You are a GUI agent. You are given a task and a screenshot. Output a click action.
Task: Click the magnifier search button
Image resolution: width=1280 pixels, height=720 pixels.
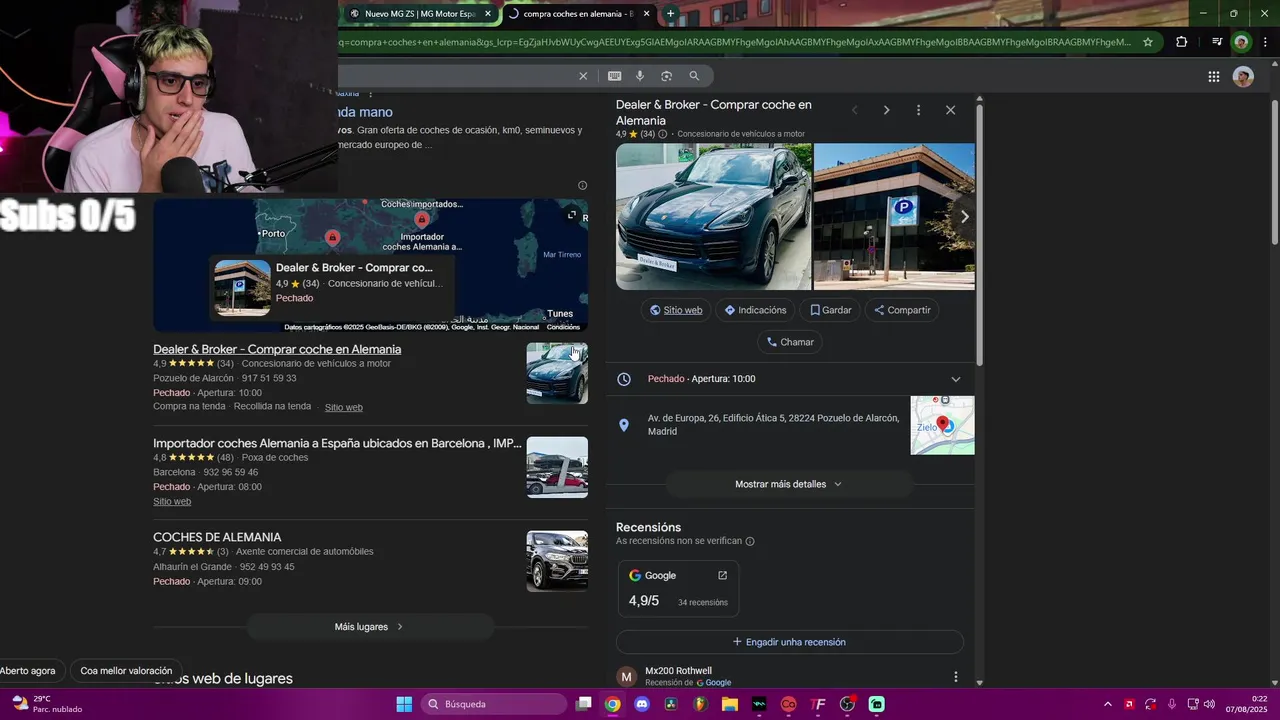[694, 76]
